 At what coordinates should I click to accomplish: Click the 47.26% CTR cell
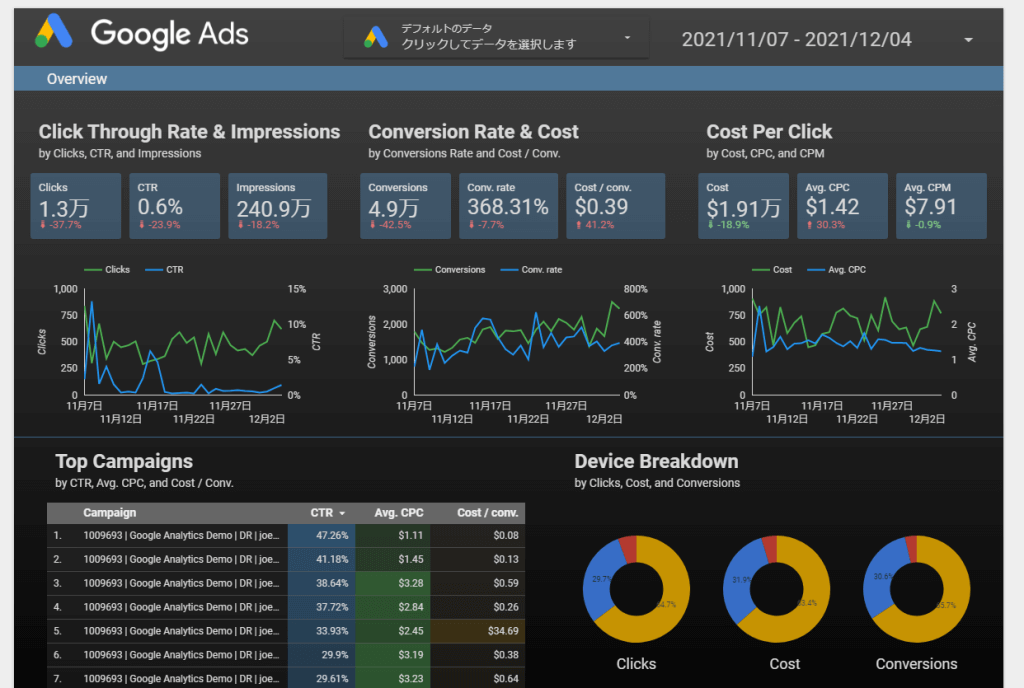coord(321,535)
